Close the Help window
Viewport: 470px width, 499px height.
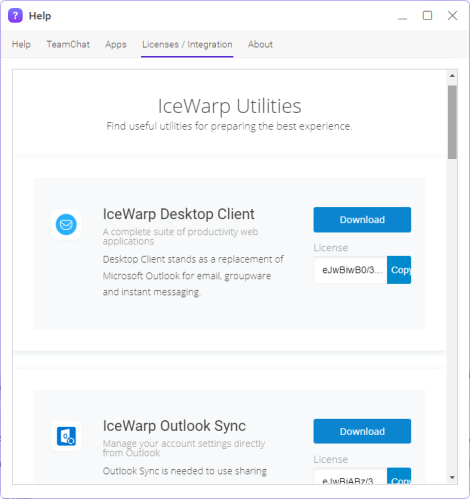pyautogui.click(x=452, y=16)
